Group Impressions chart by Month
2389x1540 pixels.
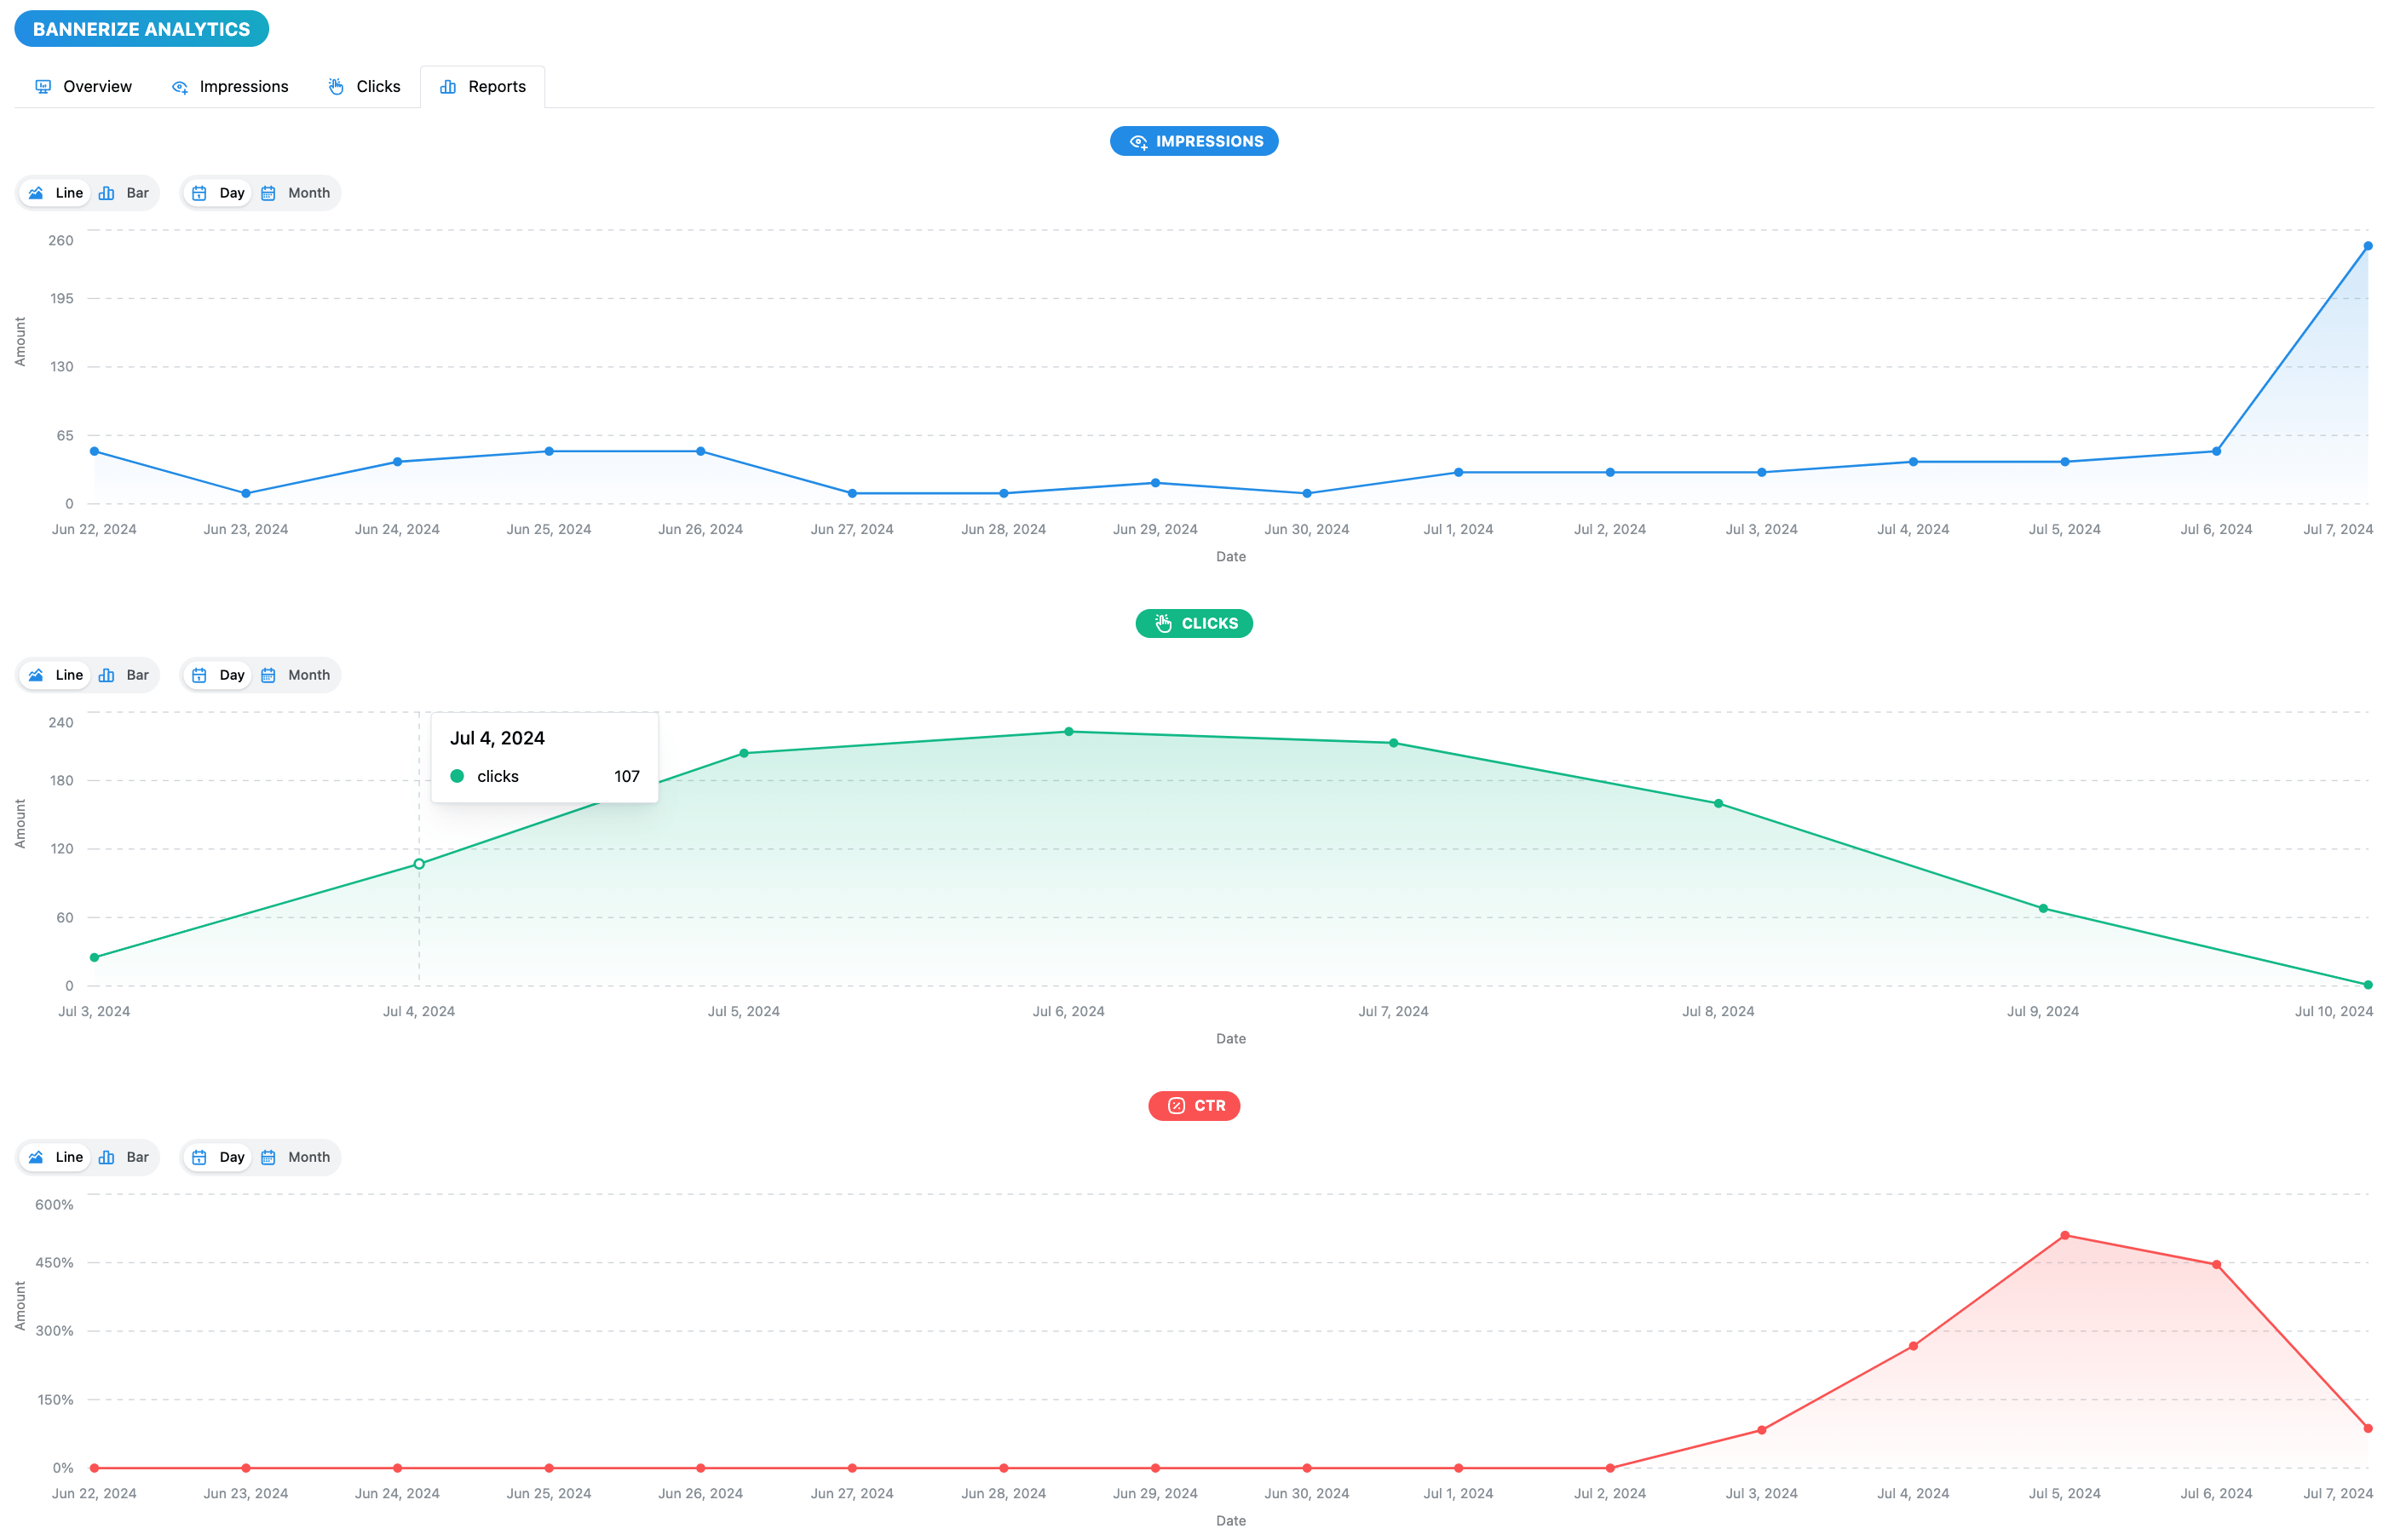coord(296,193)
